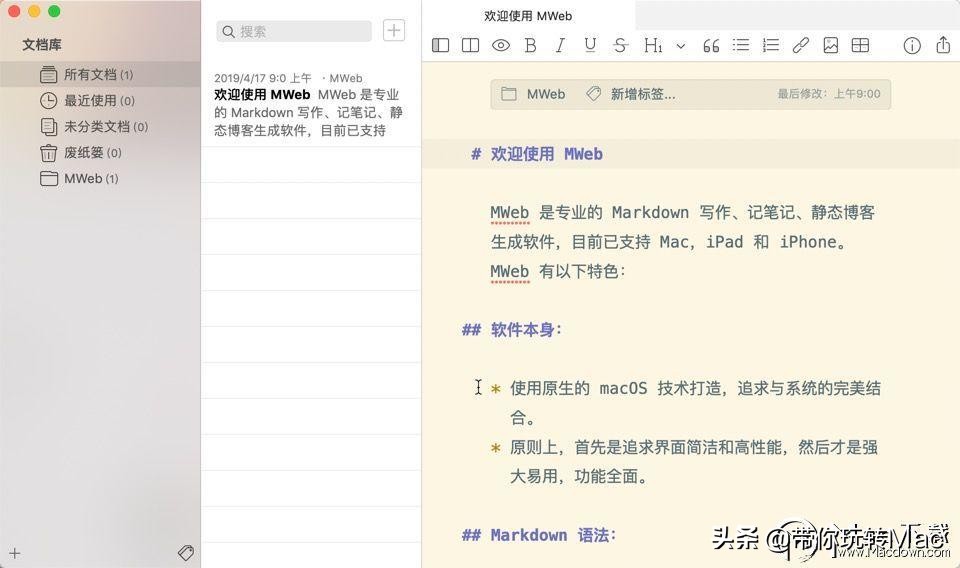Open 未分类文档 category
Viewport: 960px width, 568px height.
(x=100, y=127)
